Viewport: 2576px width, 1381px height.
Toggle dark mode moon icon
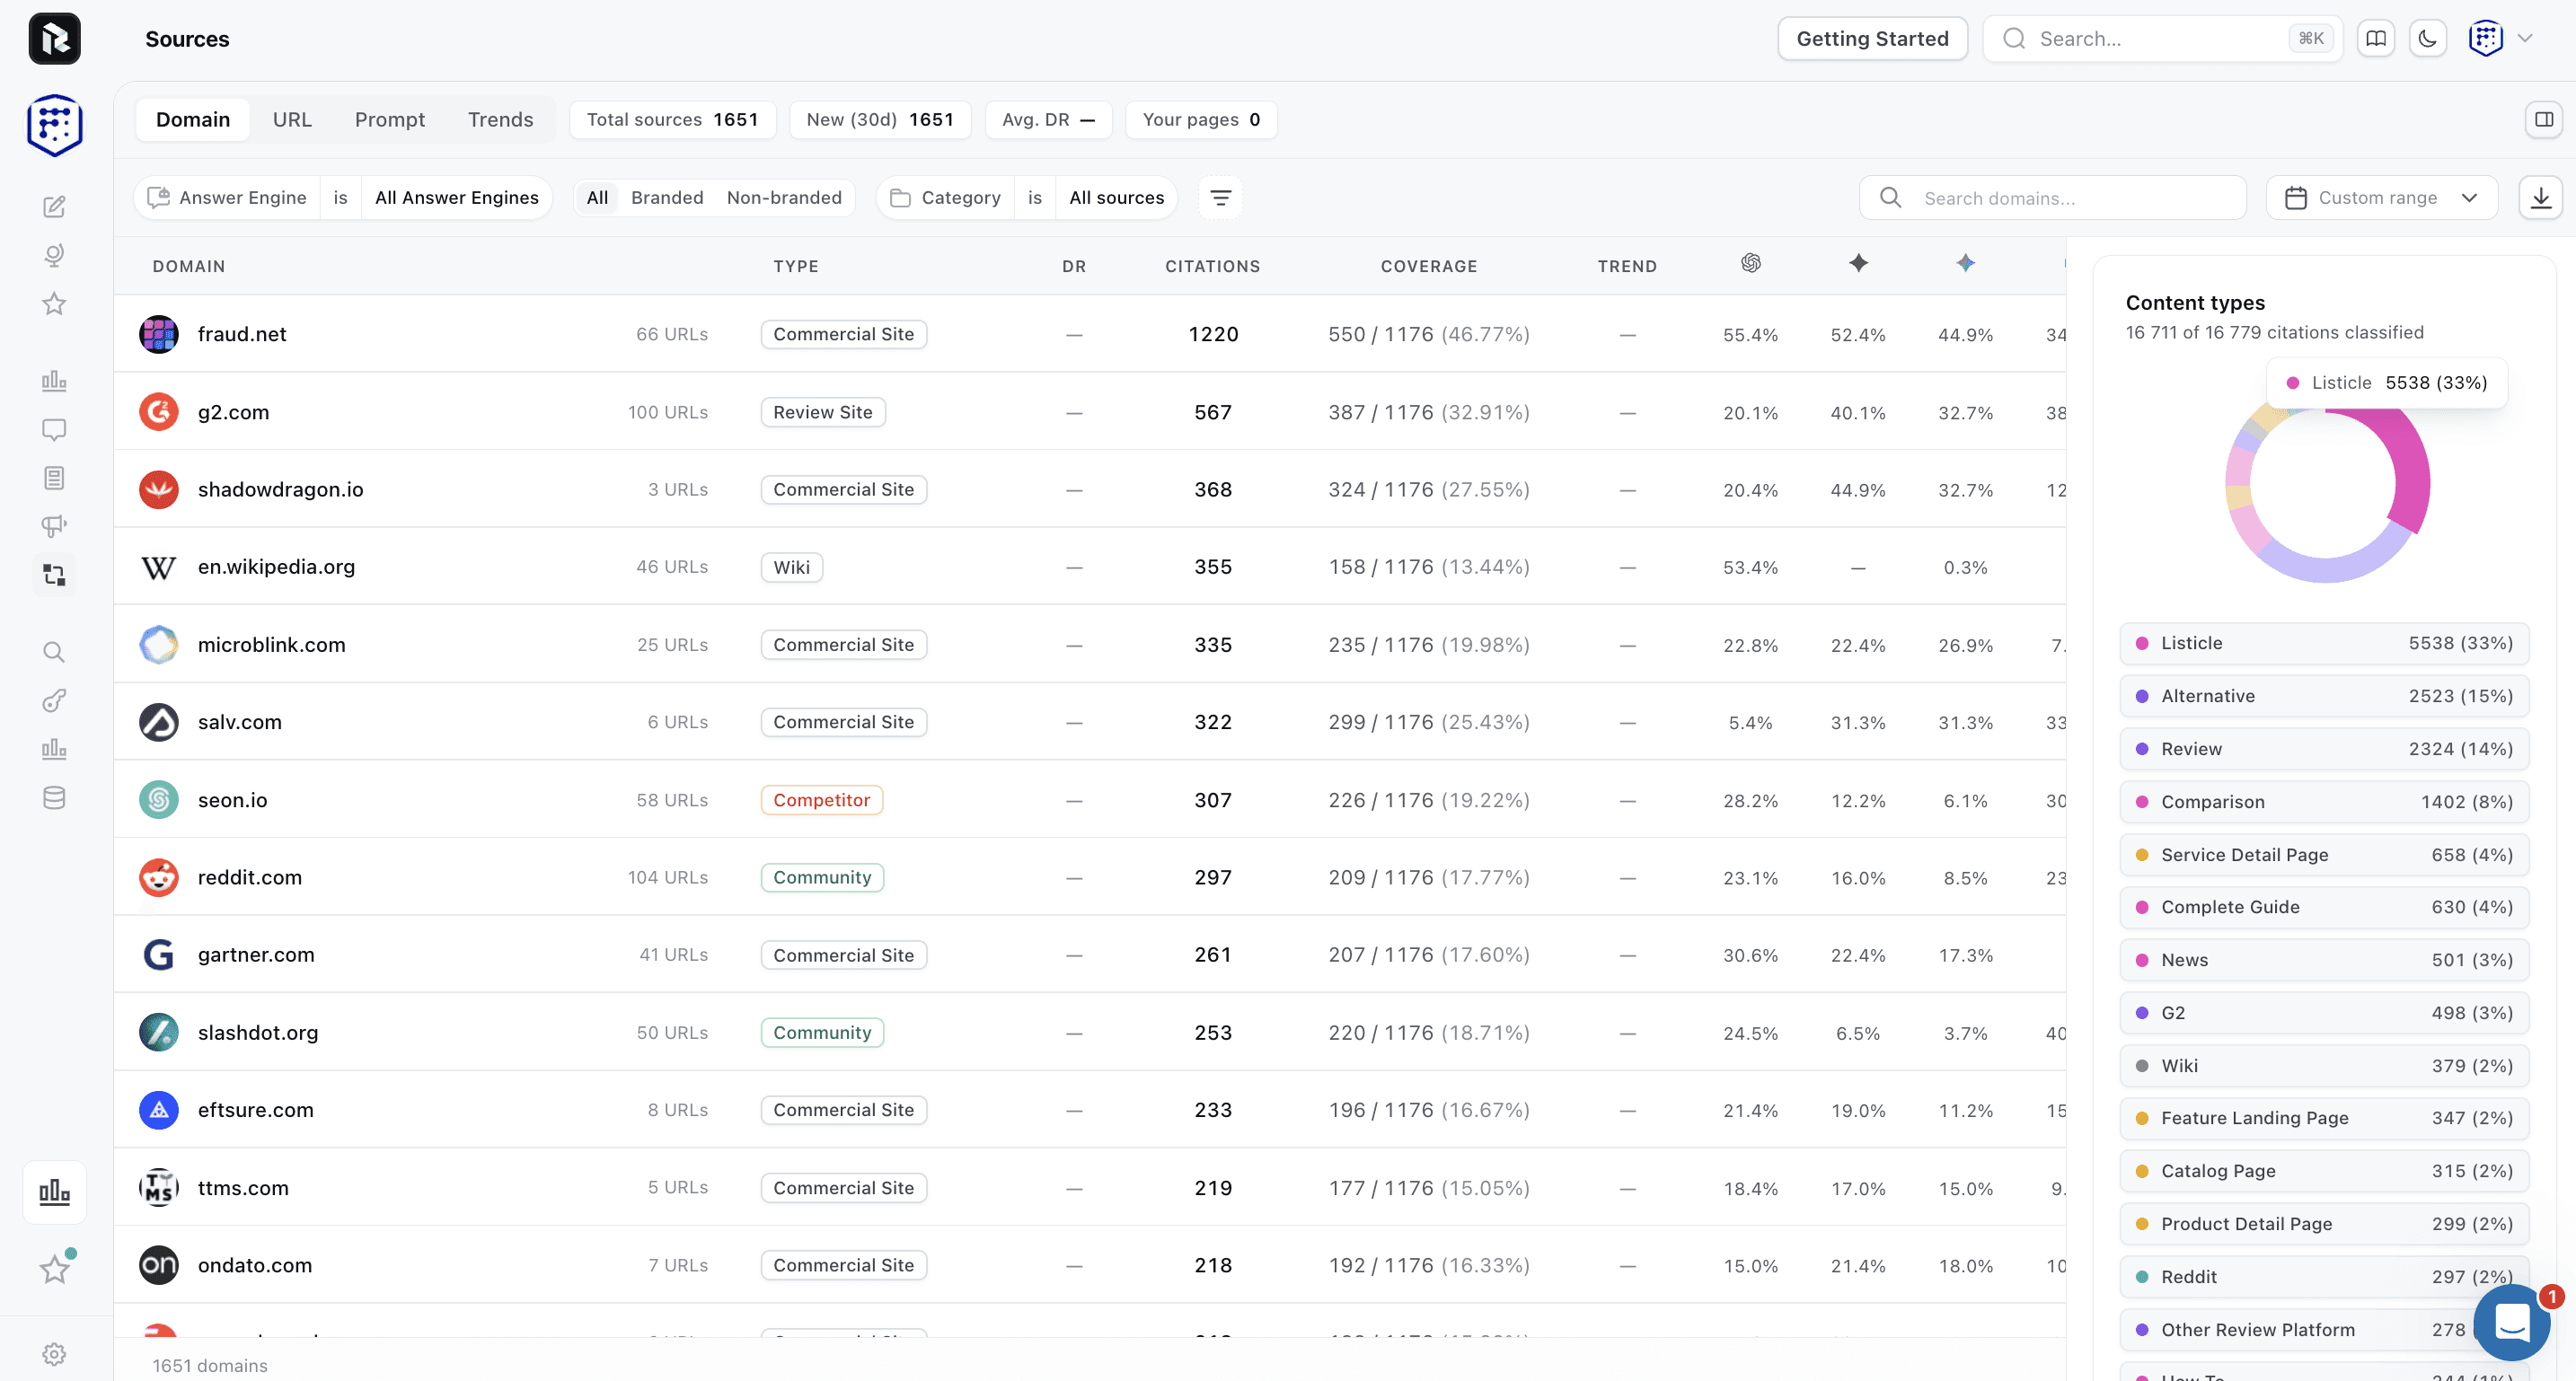pos(2428,39)
